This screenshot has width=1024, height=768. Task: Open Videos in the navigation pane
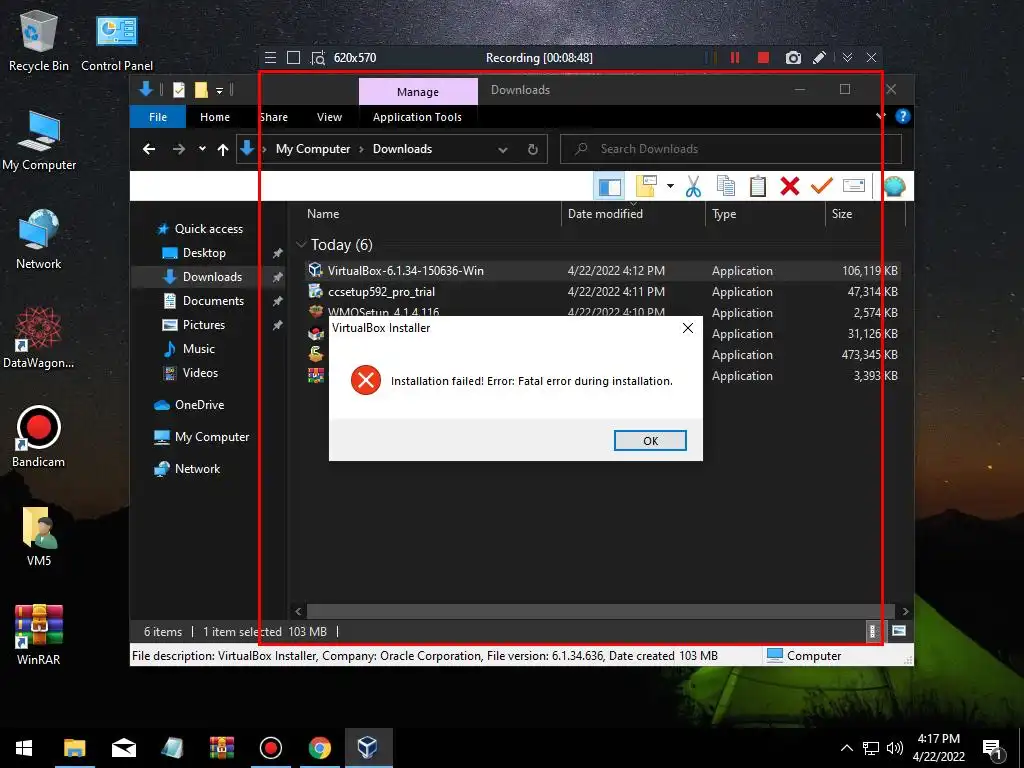pyautogui.click(x=200, y=373)
